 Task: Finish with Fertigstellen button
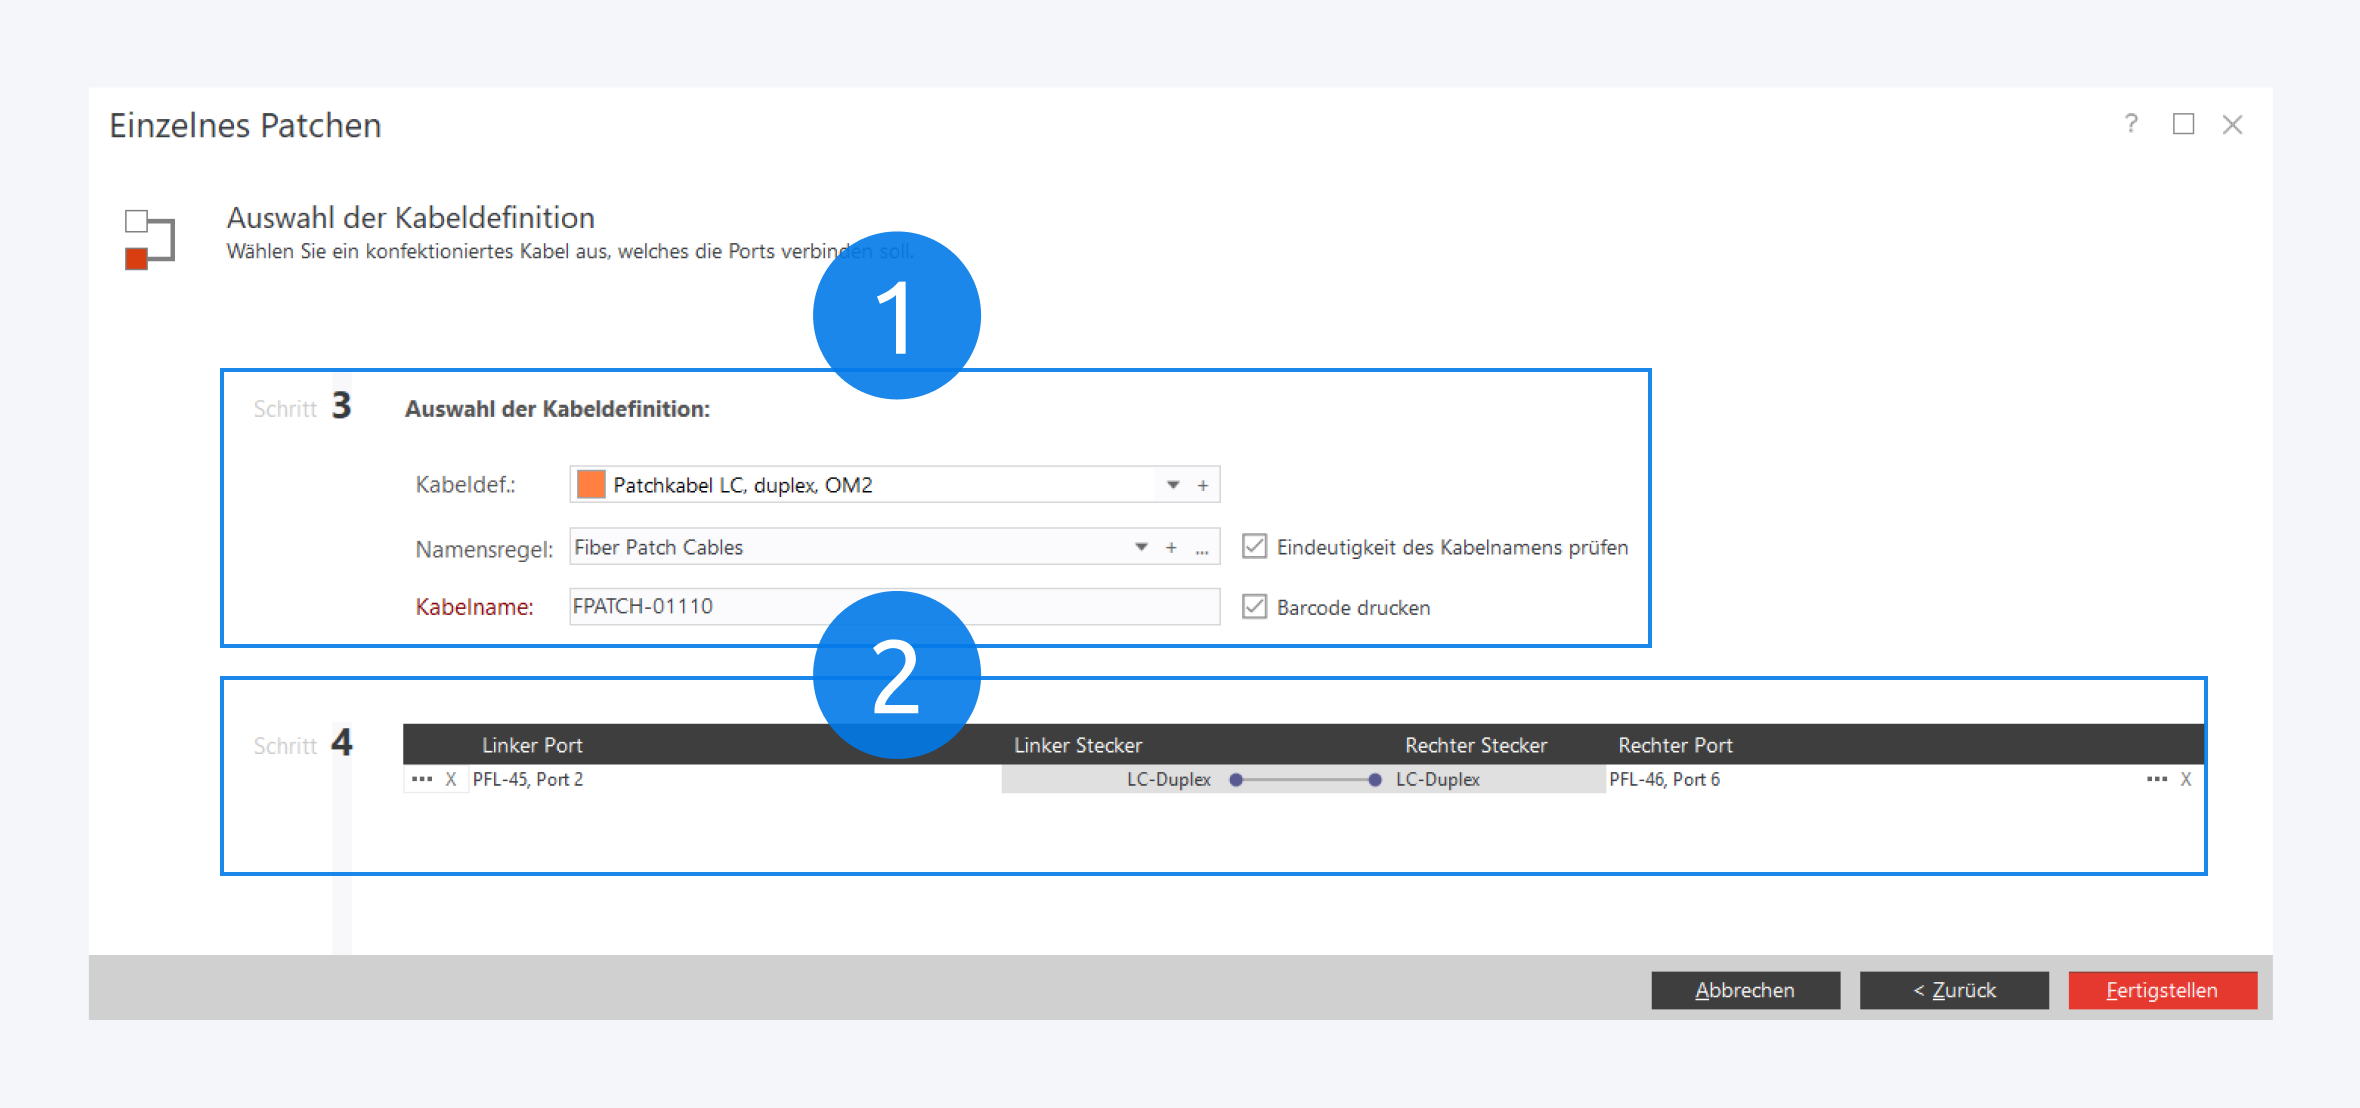(x=2162, y=990)
